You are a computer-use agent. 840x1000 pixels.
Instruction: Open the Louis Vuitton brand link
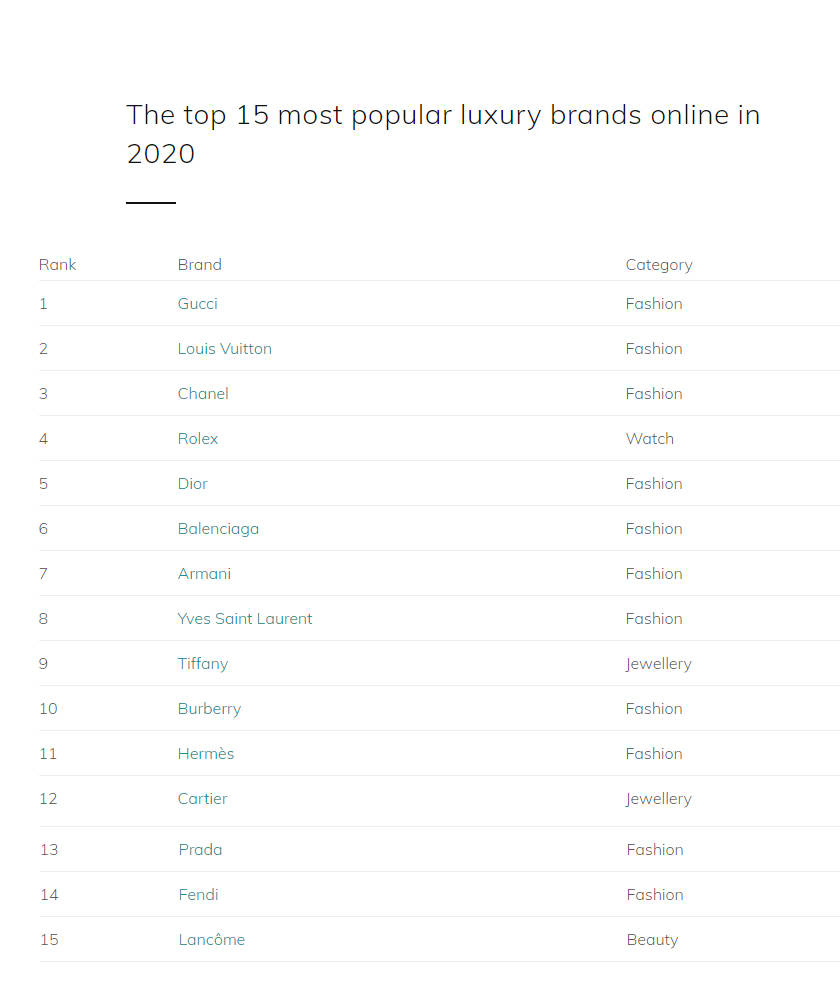[x=225, y=349]
